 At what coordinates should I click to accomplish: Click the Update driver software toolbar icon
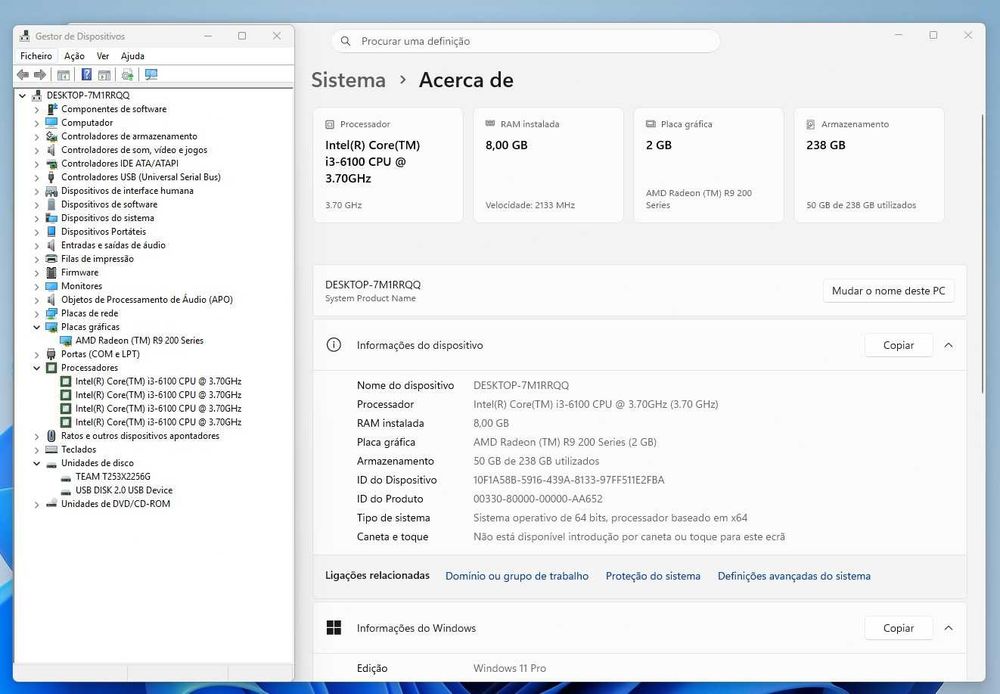pos(127,75)
